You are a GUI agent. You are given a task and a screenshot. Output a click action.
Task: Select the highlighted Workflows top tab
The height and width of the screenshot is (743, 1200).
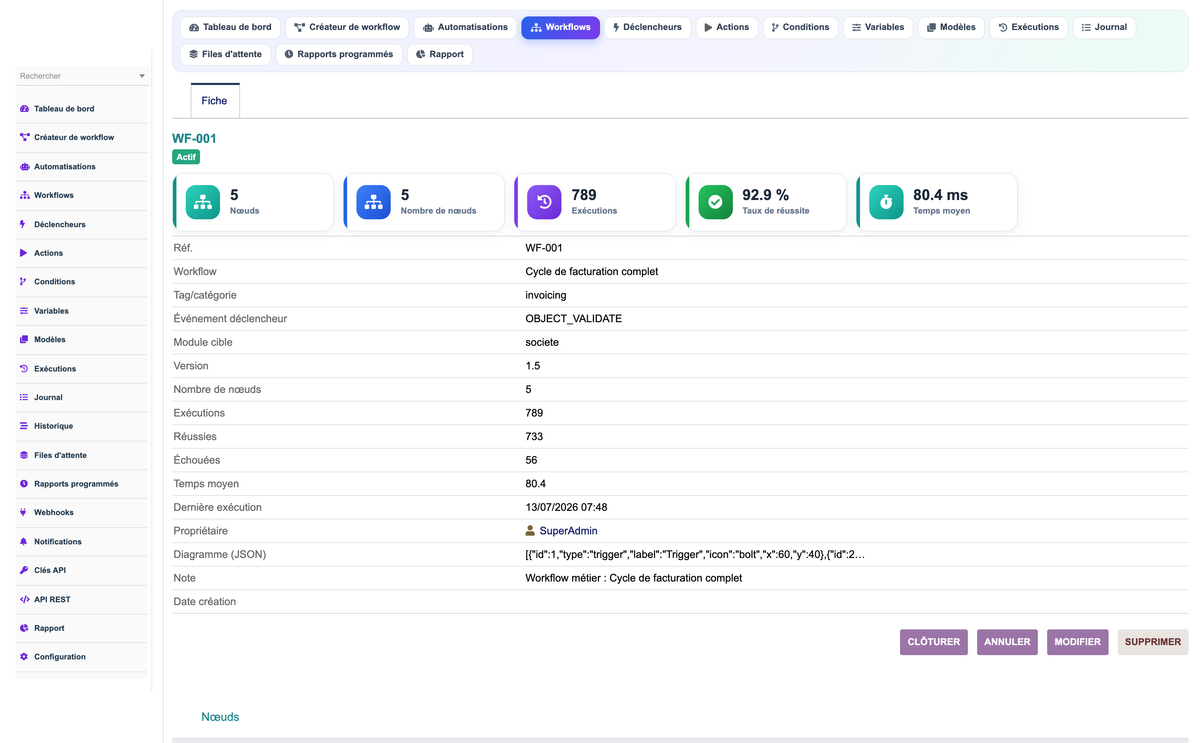click(x=560, y=27)
